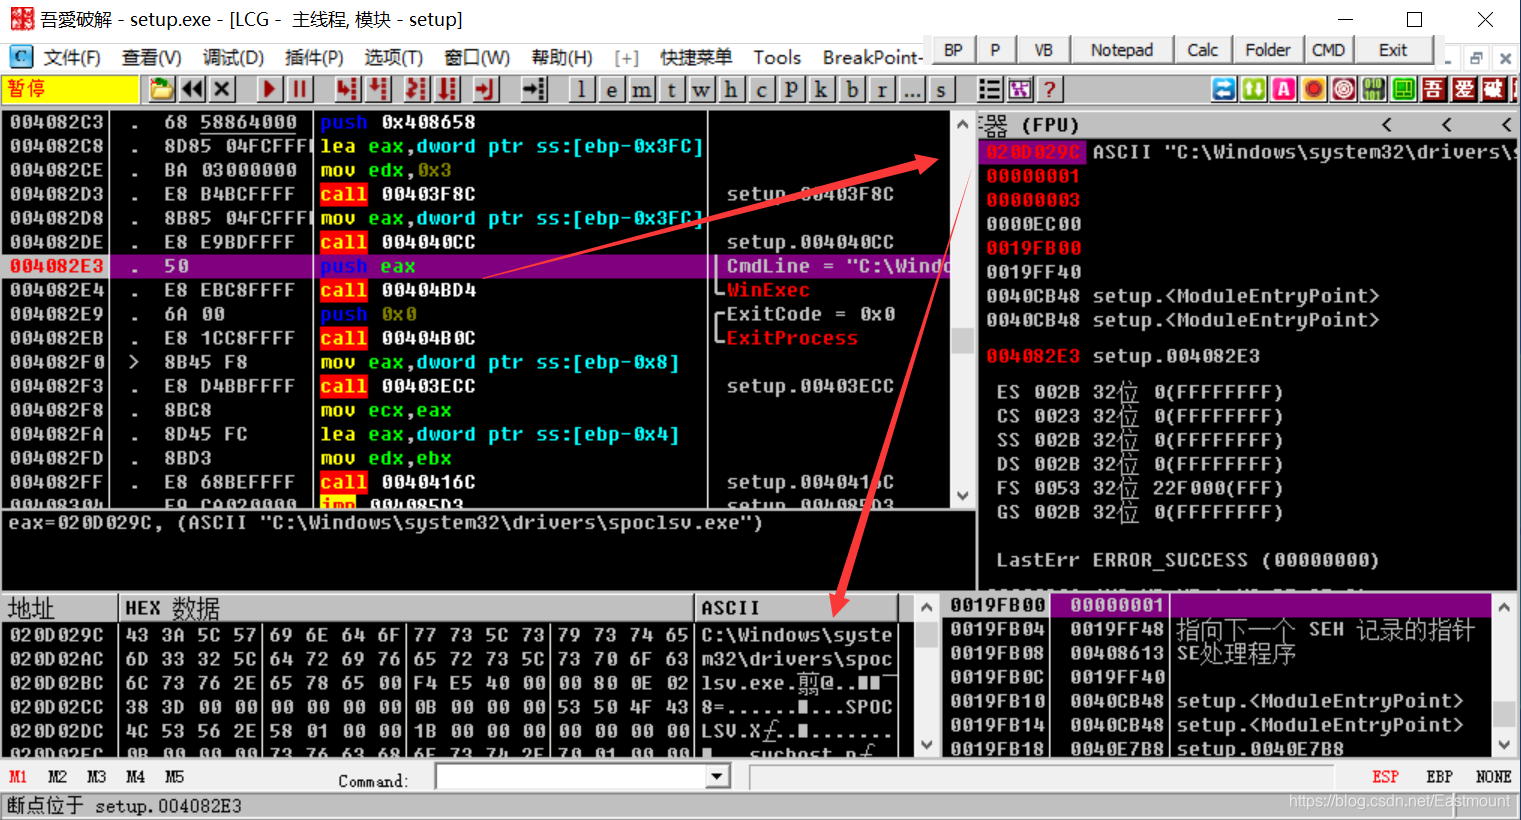This screenshot has width=1521, height=820.
Task: Open the 查看(V) menu
Action: tap(152, 58)
